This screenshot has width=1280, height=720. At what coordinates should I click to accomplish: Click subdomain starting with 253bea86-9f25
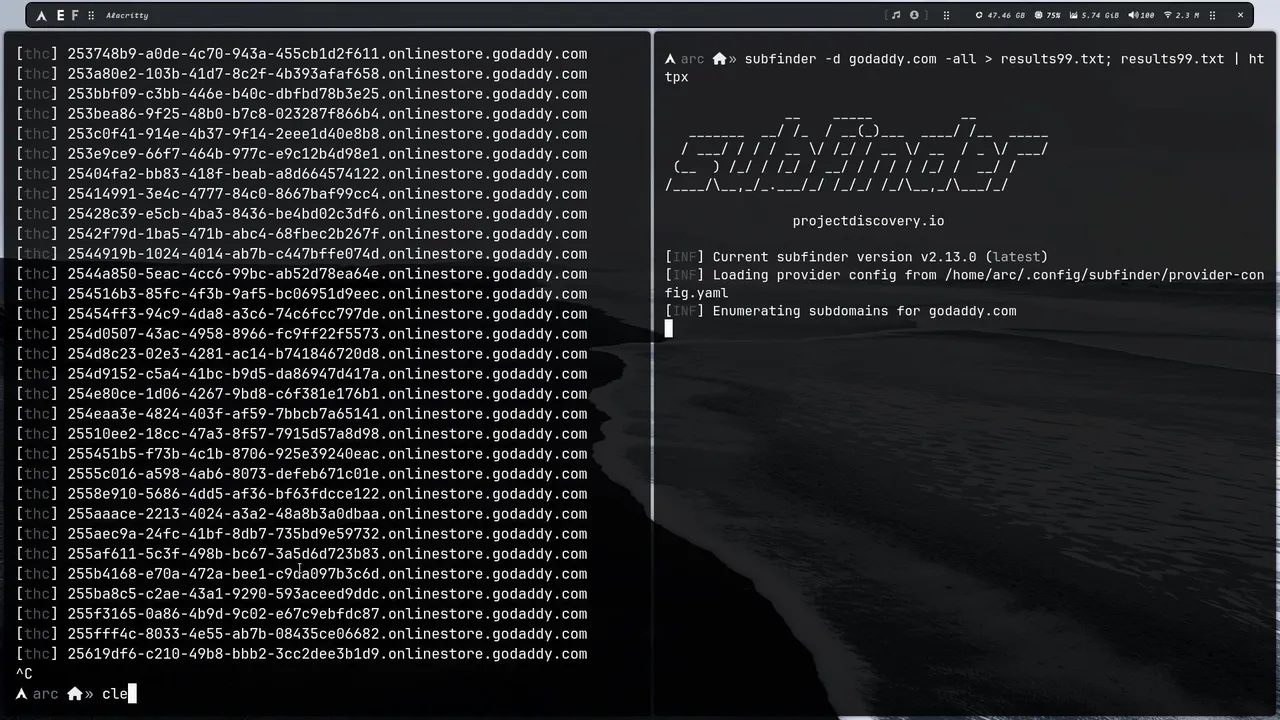(x=327, y=114)
